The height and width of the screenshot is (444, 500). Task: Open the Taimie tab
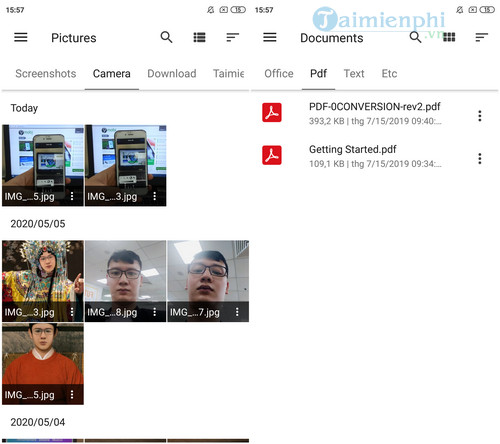[229, 74]
